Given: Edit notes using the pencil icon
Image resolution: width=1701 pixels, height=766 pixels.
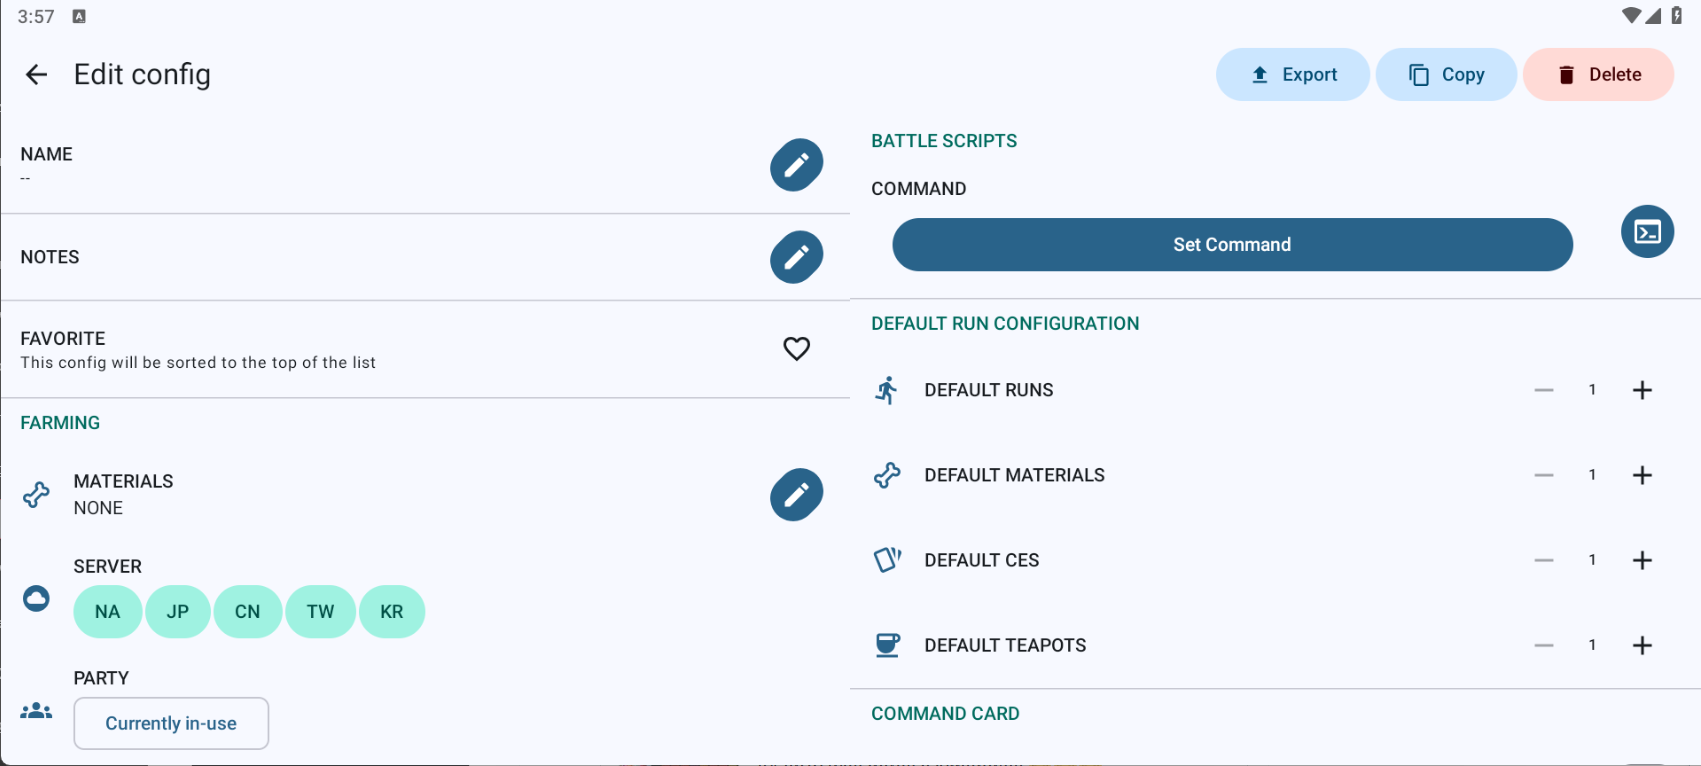Looking at the screenshot, I should pyautogui.click(x=796, y=257).
